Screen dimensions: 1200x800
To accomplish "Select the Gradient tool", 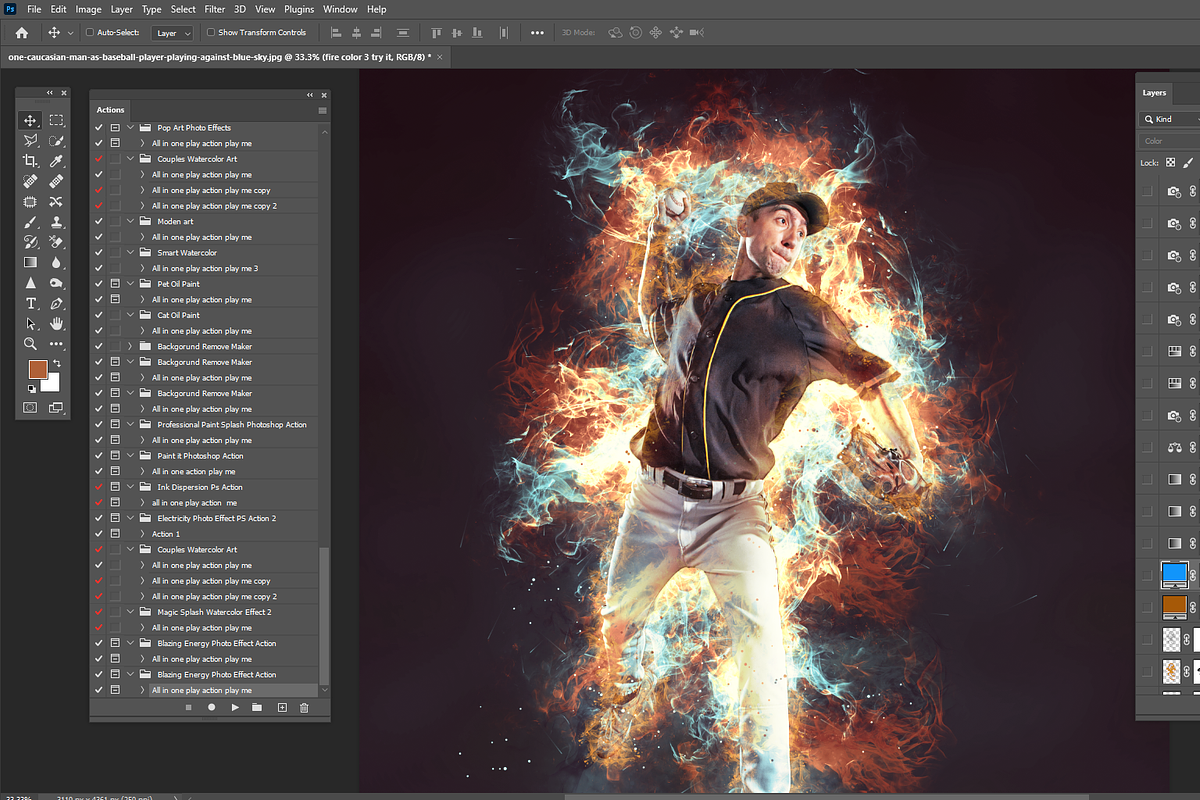I will [30, 262].
